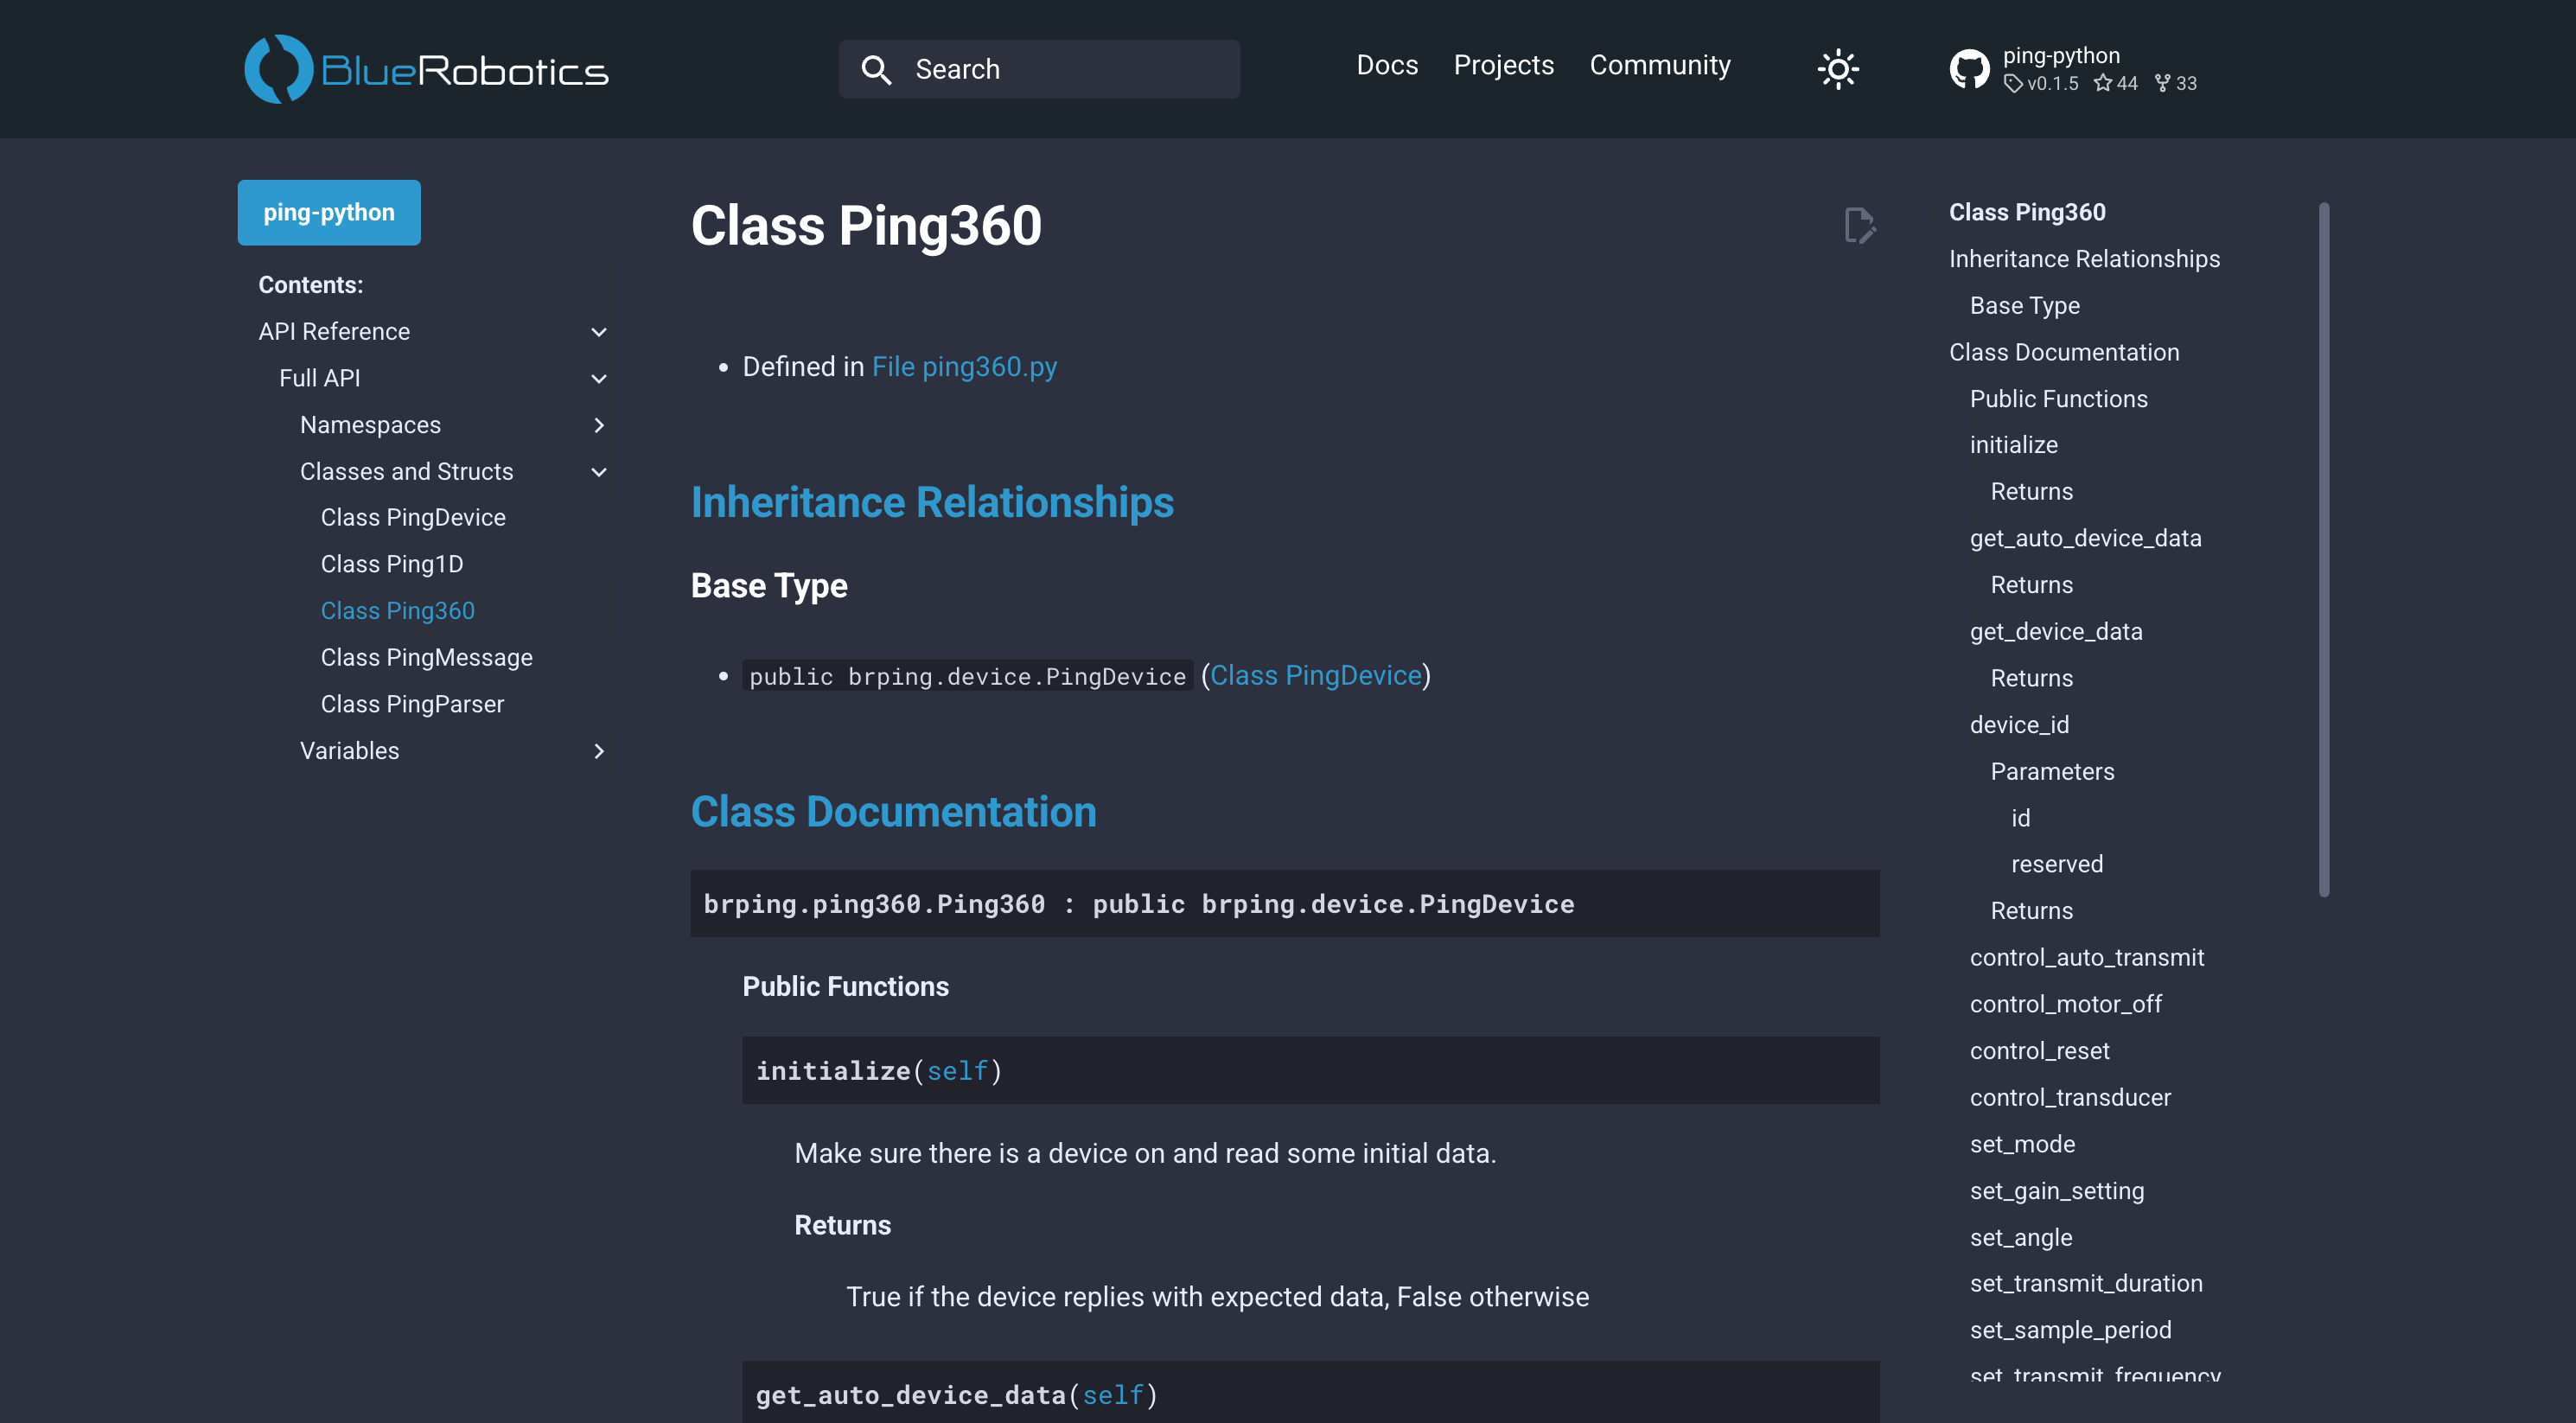Click the Class Documentation heading

[x=893, y=811]
